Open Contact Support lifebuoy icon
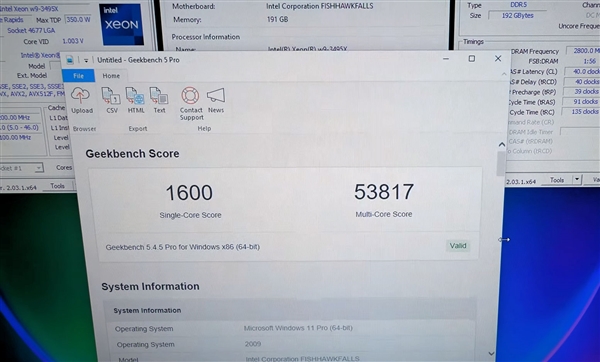This screenshot has width=600, height=362. tap(190, 96)
